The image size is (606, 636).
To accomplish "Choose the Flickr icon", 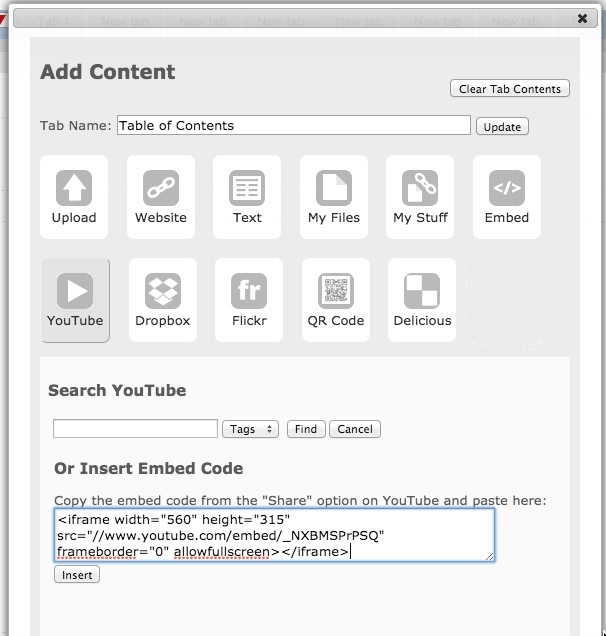I will pos(249,300).
